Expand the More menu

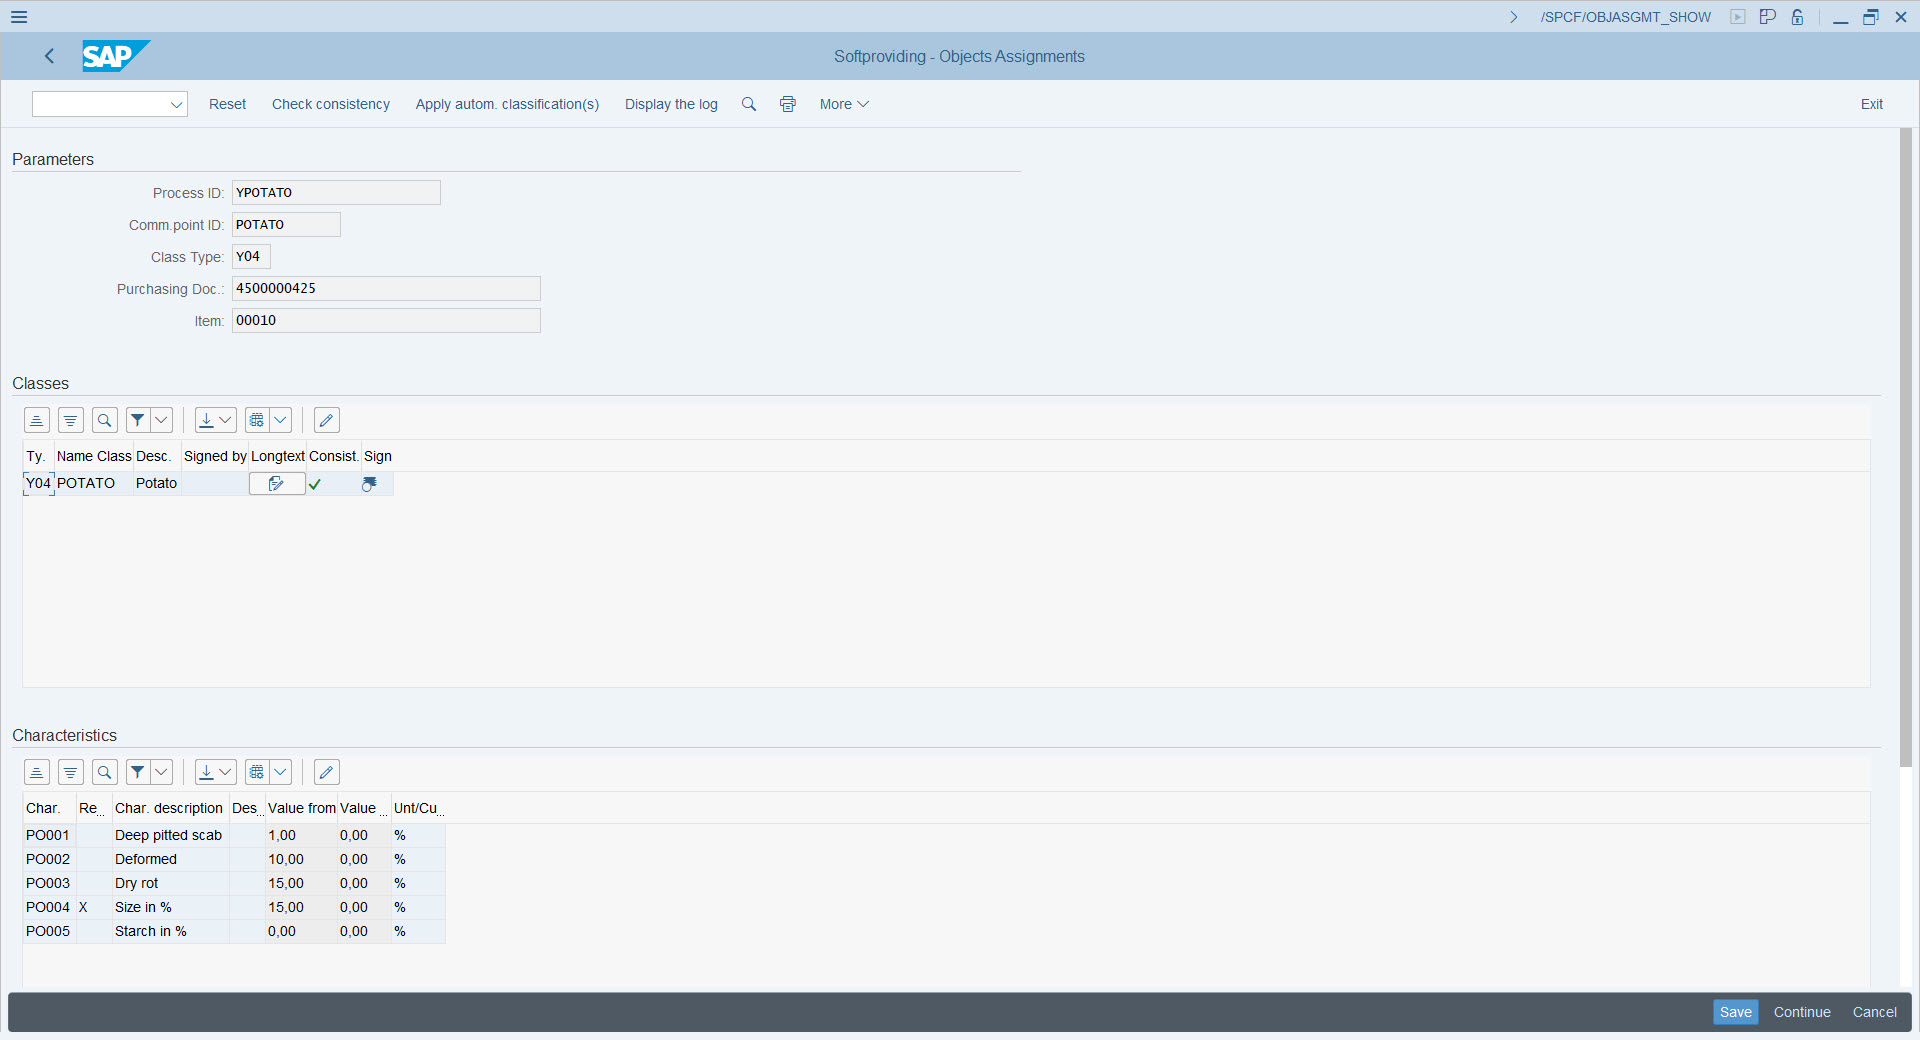[844, 104]
